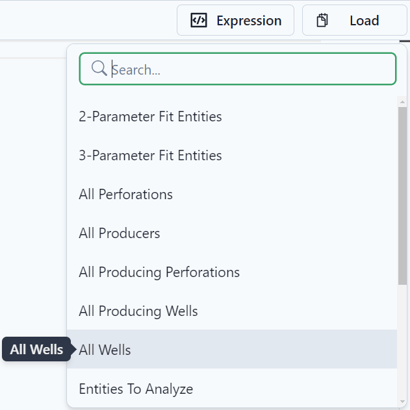
Task: Click the magnifying glass search icon
Action: [99, 68]
